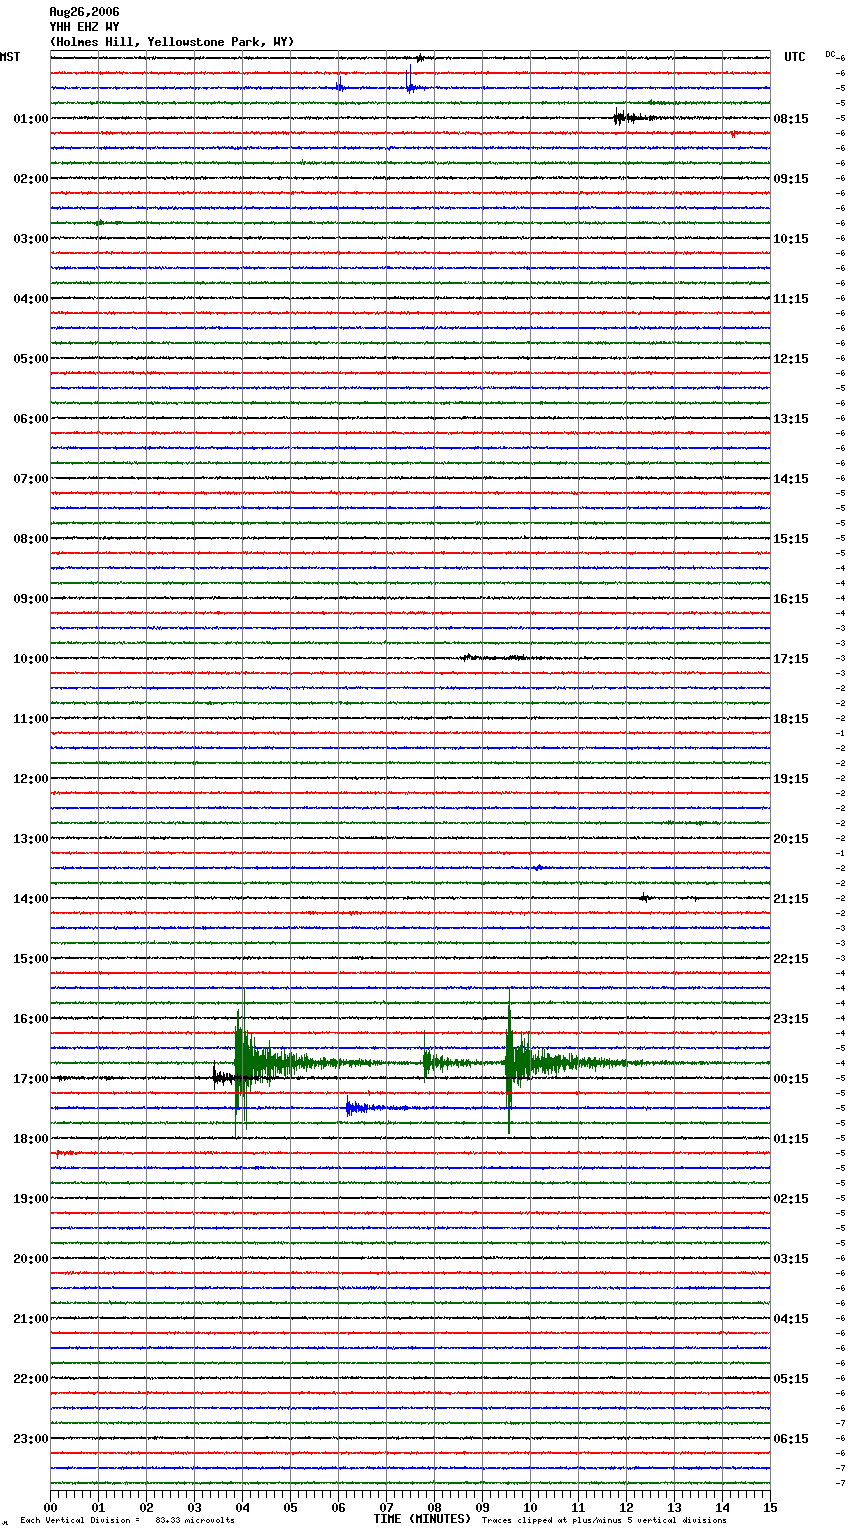Select the "10:00" MST time label

[x=31, y=659]
